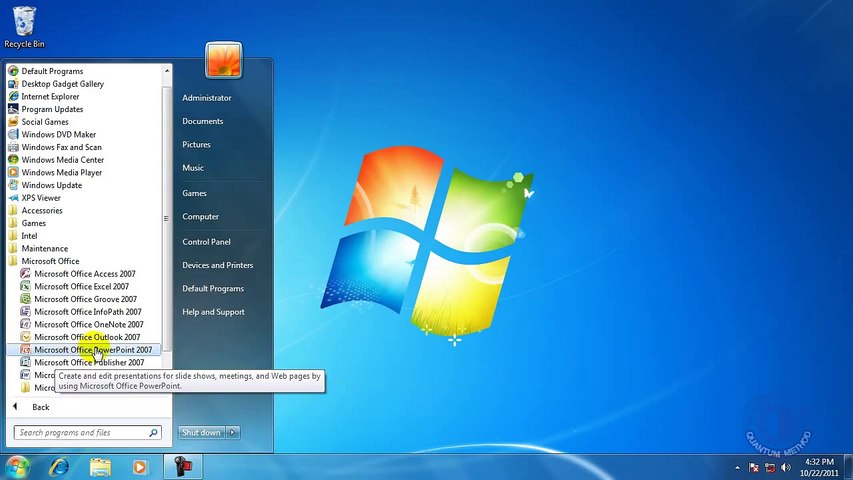Launch Microsoft Office Outlook 2007 icon

pyautogui.click(x=25, y=337)
